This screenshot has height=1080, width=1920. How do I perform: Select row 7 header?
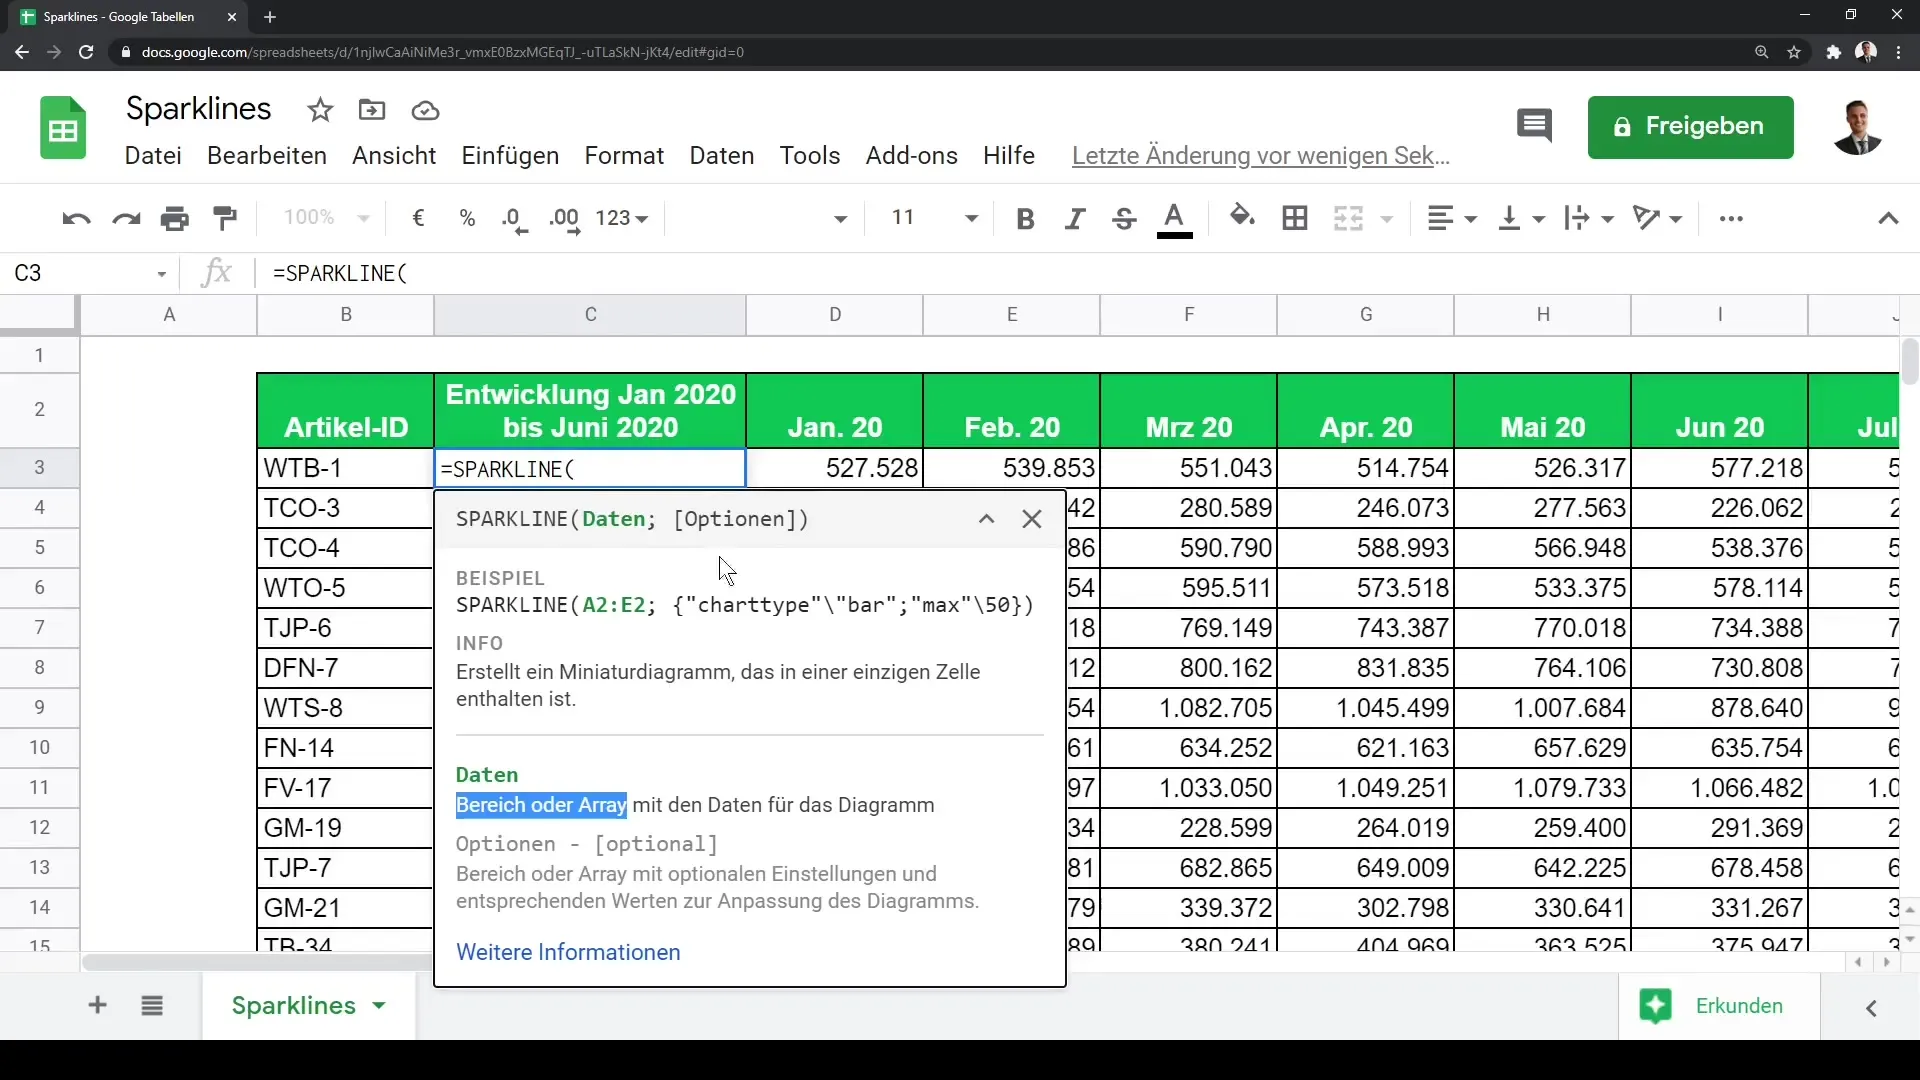[x=40, y=627]
